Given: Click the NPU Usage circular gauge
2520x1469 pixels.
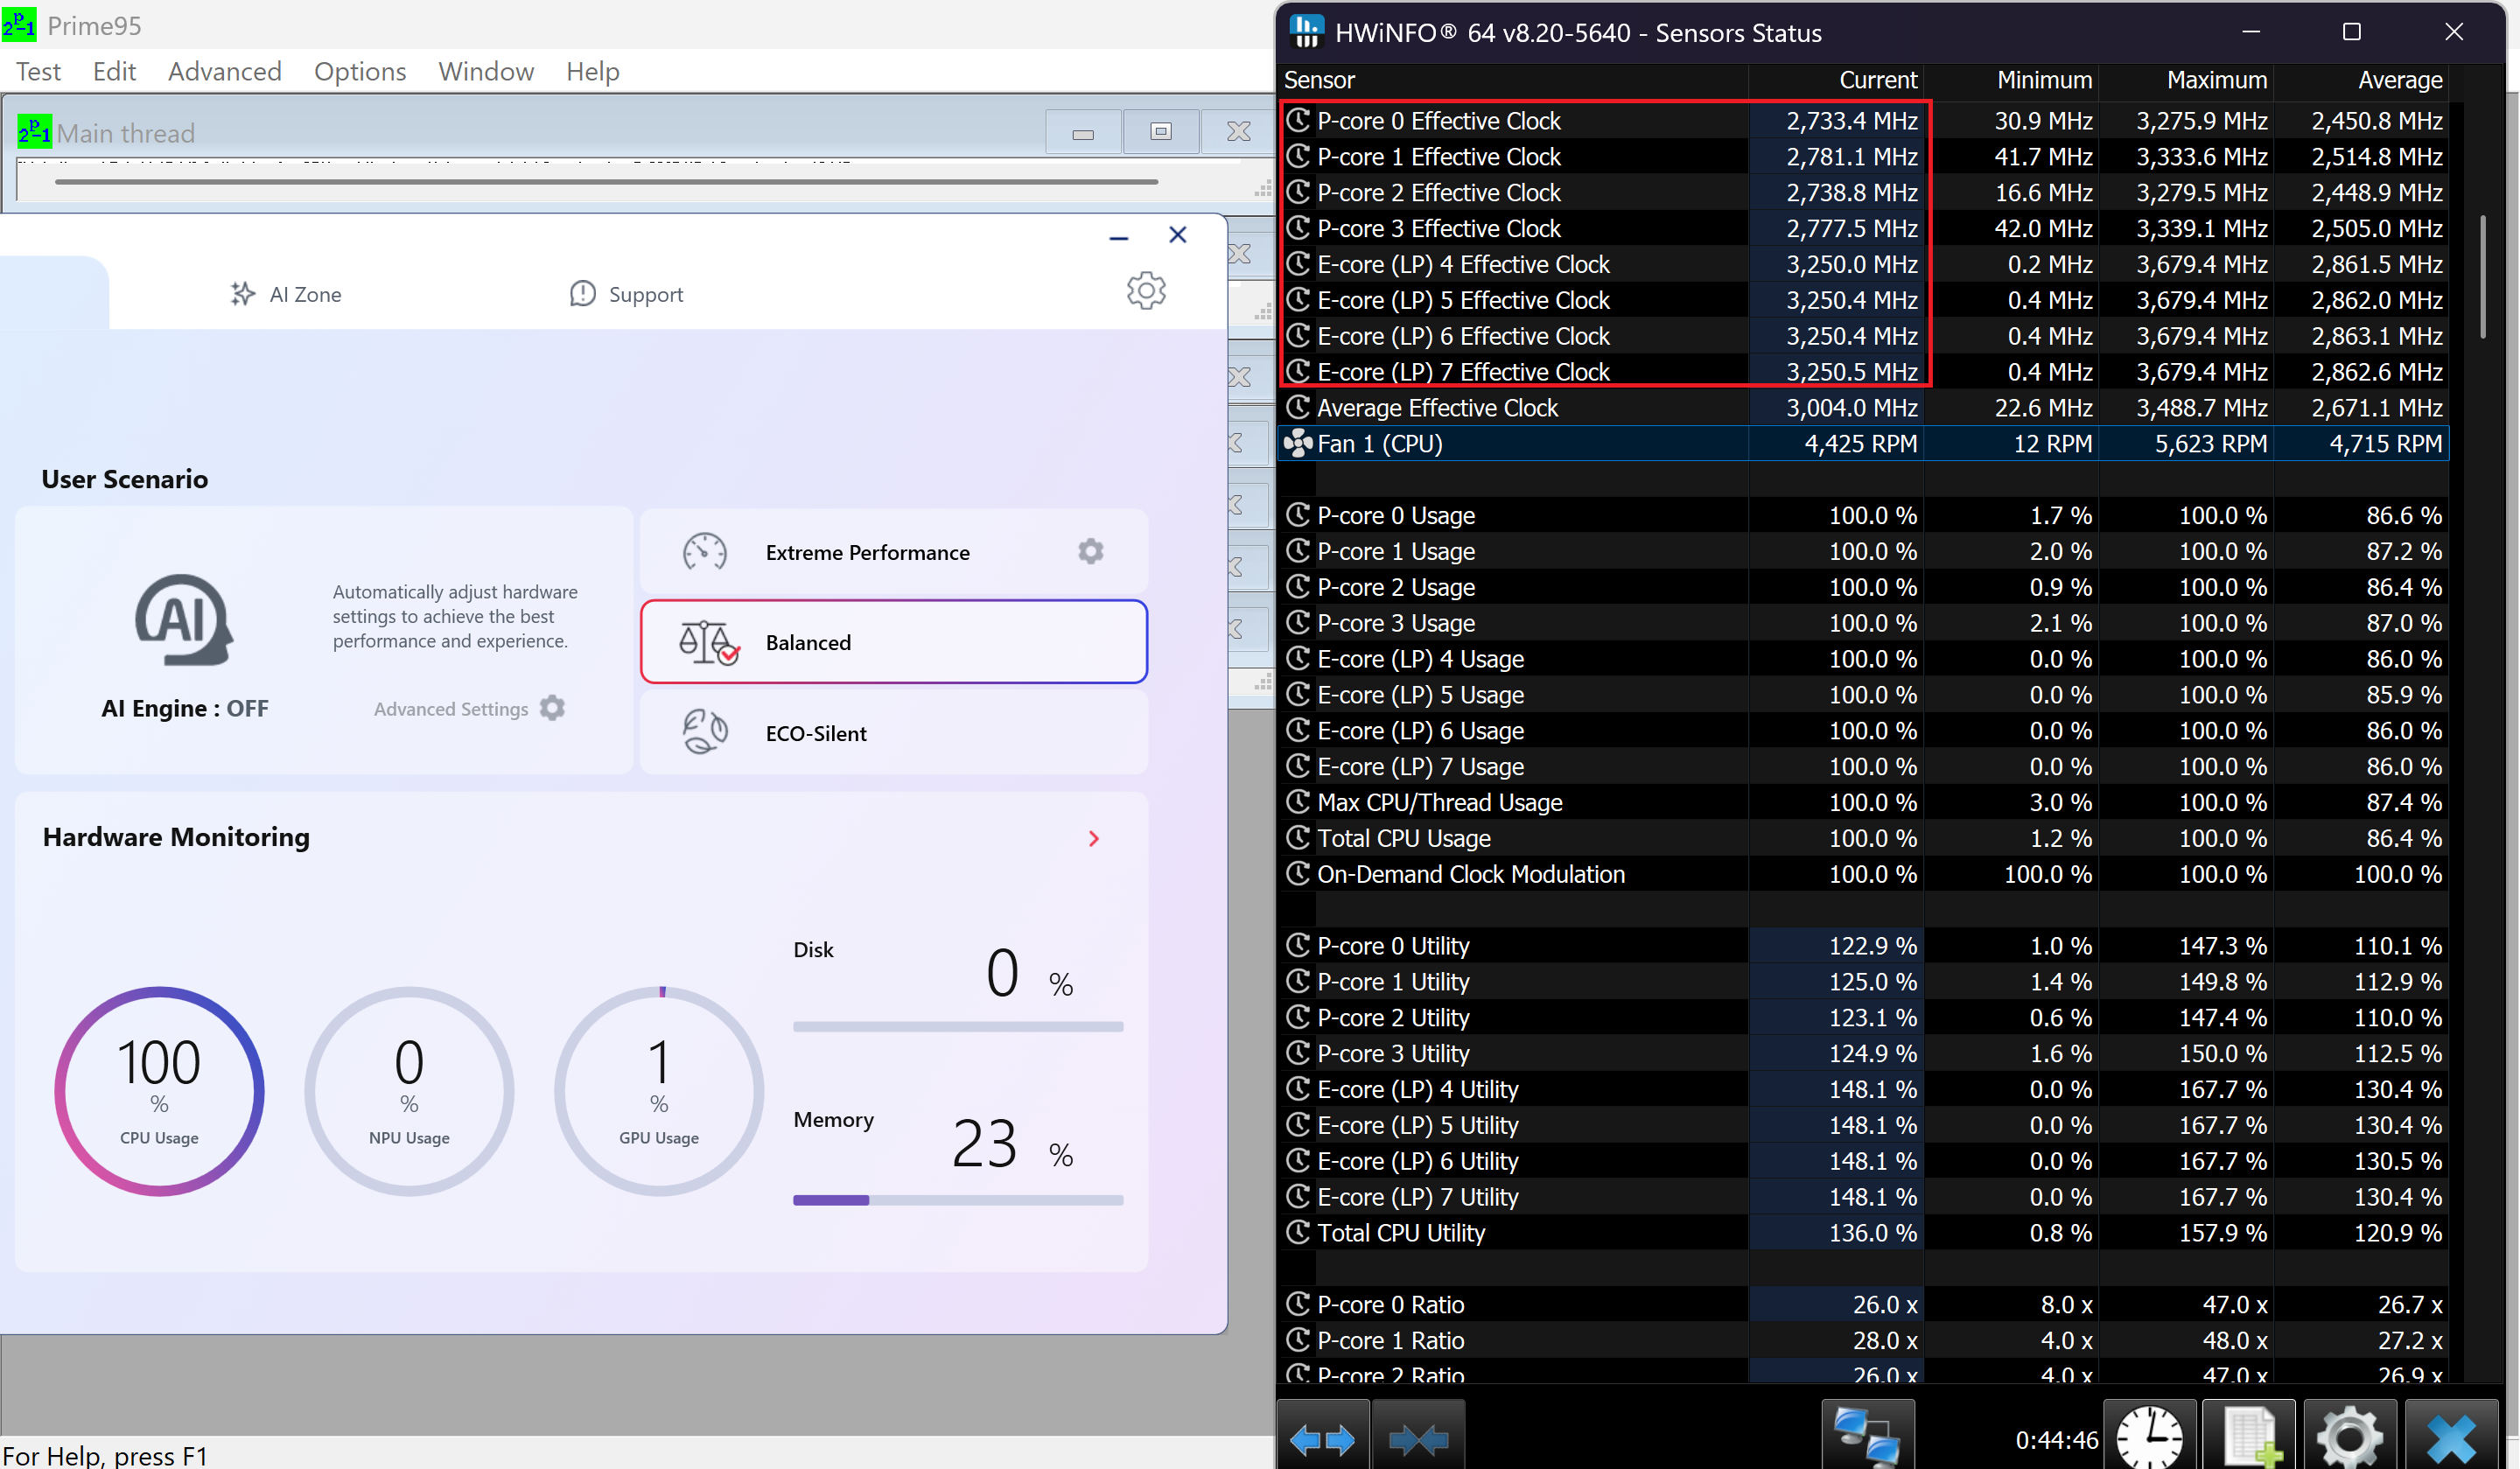Looking at the screenshot, I should [x=409, y=1091].
